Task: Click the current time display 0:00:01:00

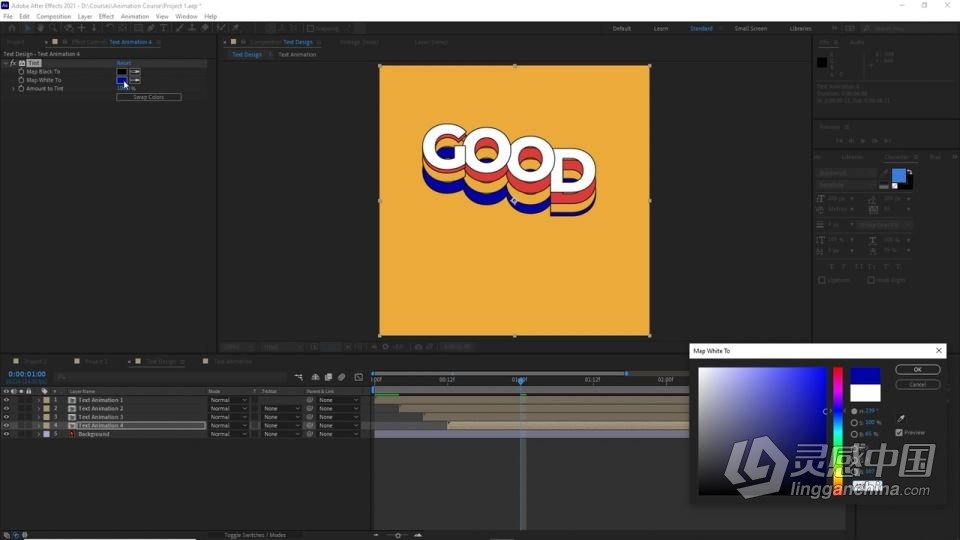Action: tap(27, 374)
